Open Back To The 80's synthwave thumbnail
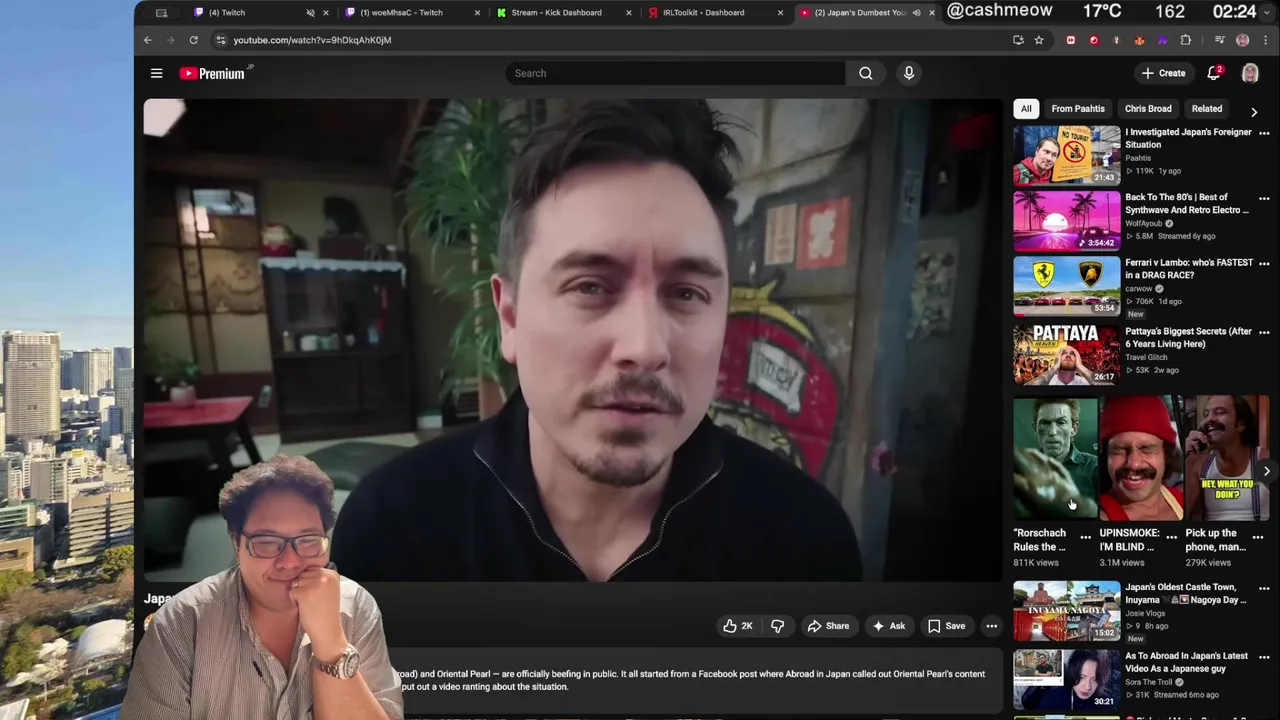This screenshot has width=1280, height=720. pos(1067,221)
